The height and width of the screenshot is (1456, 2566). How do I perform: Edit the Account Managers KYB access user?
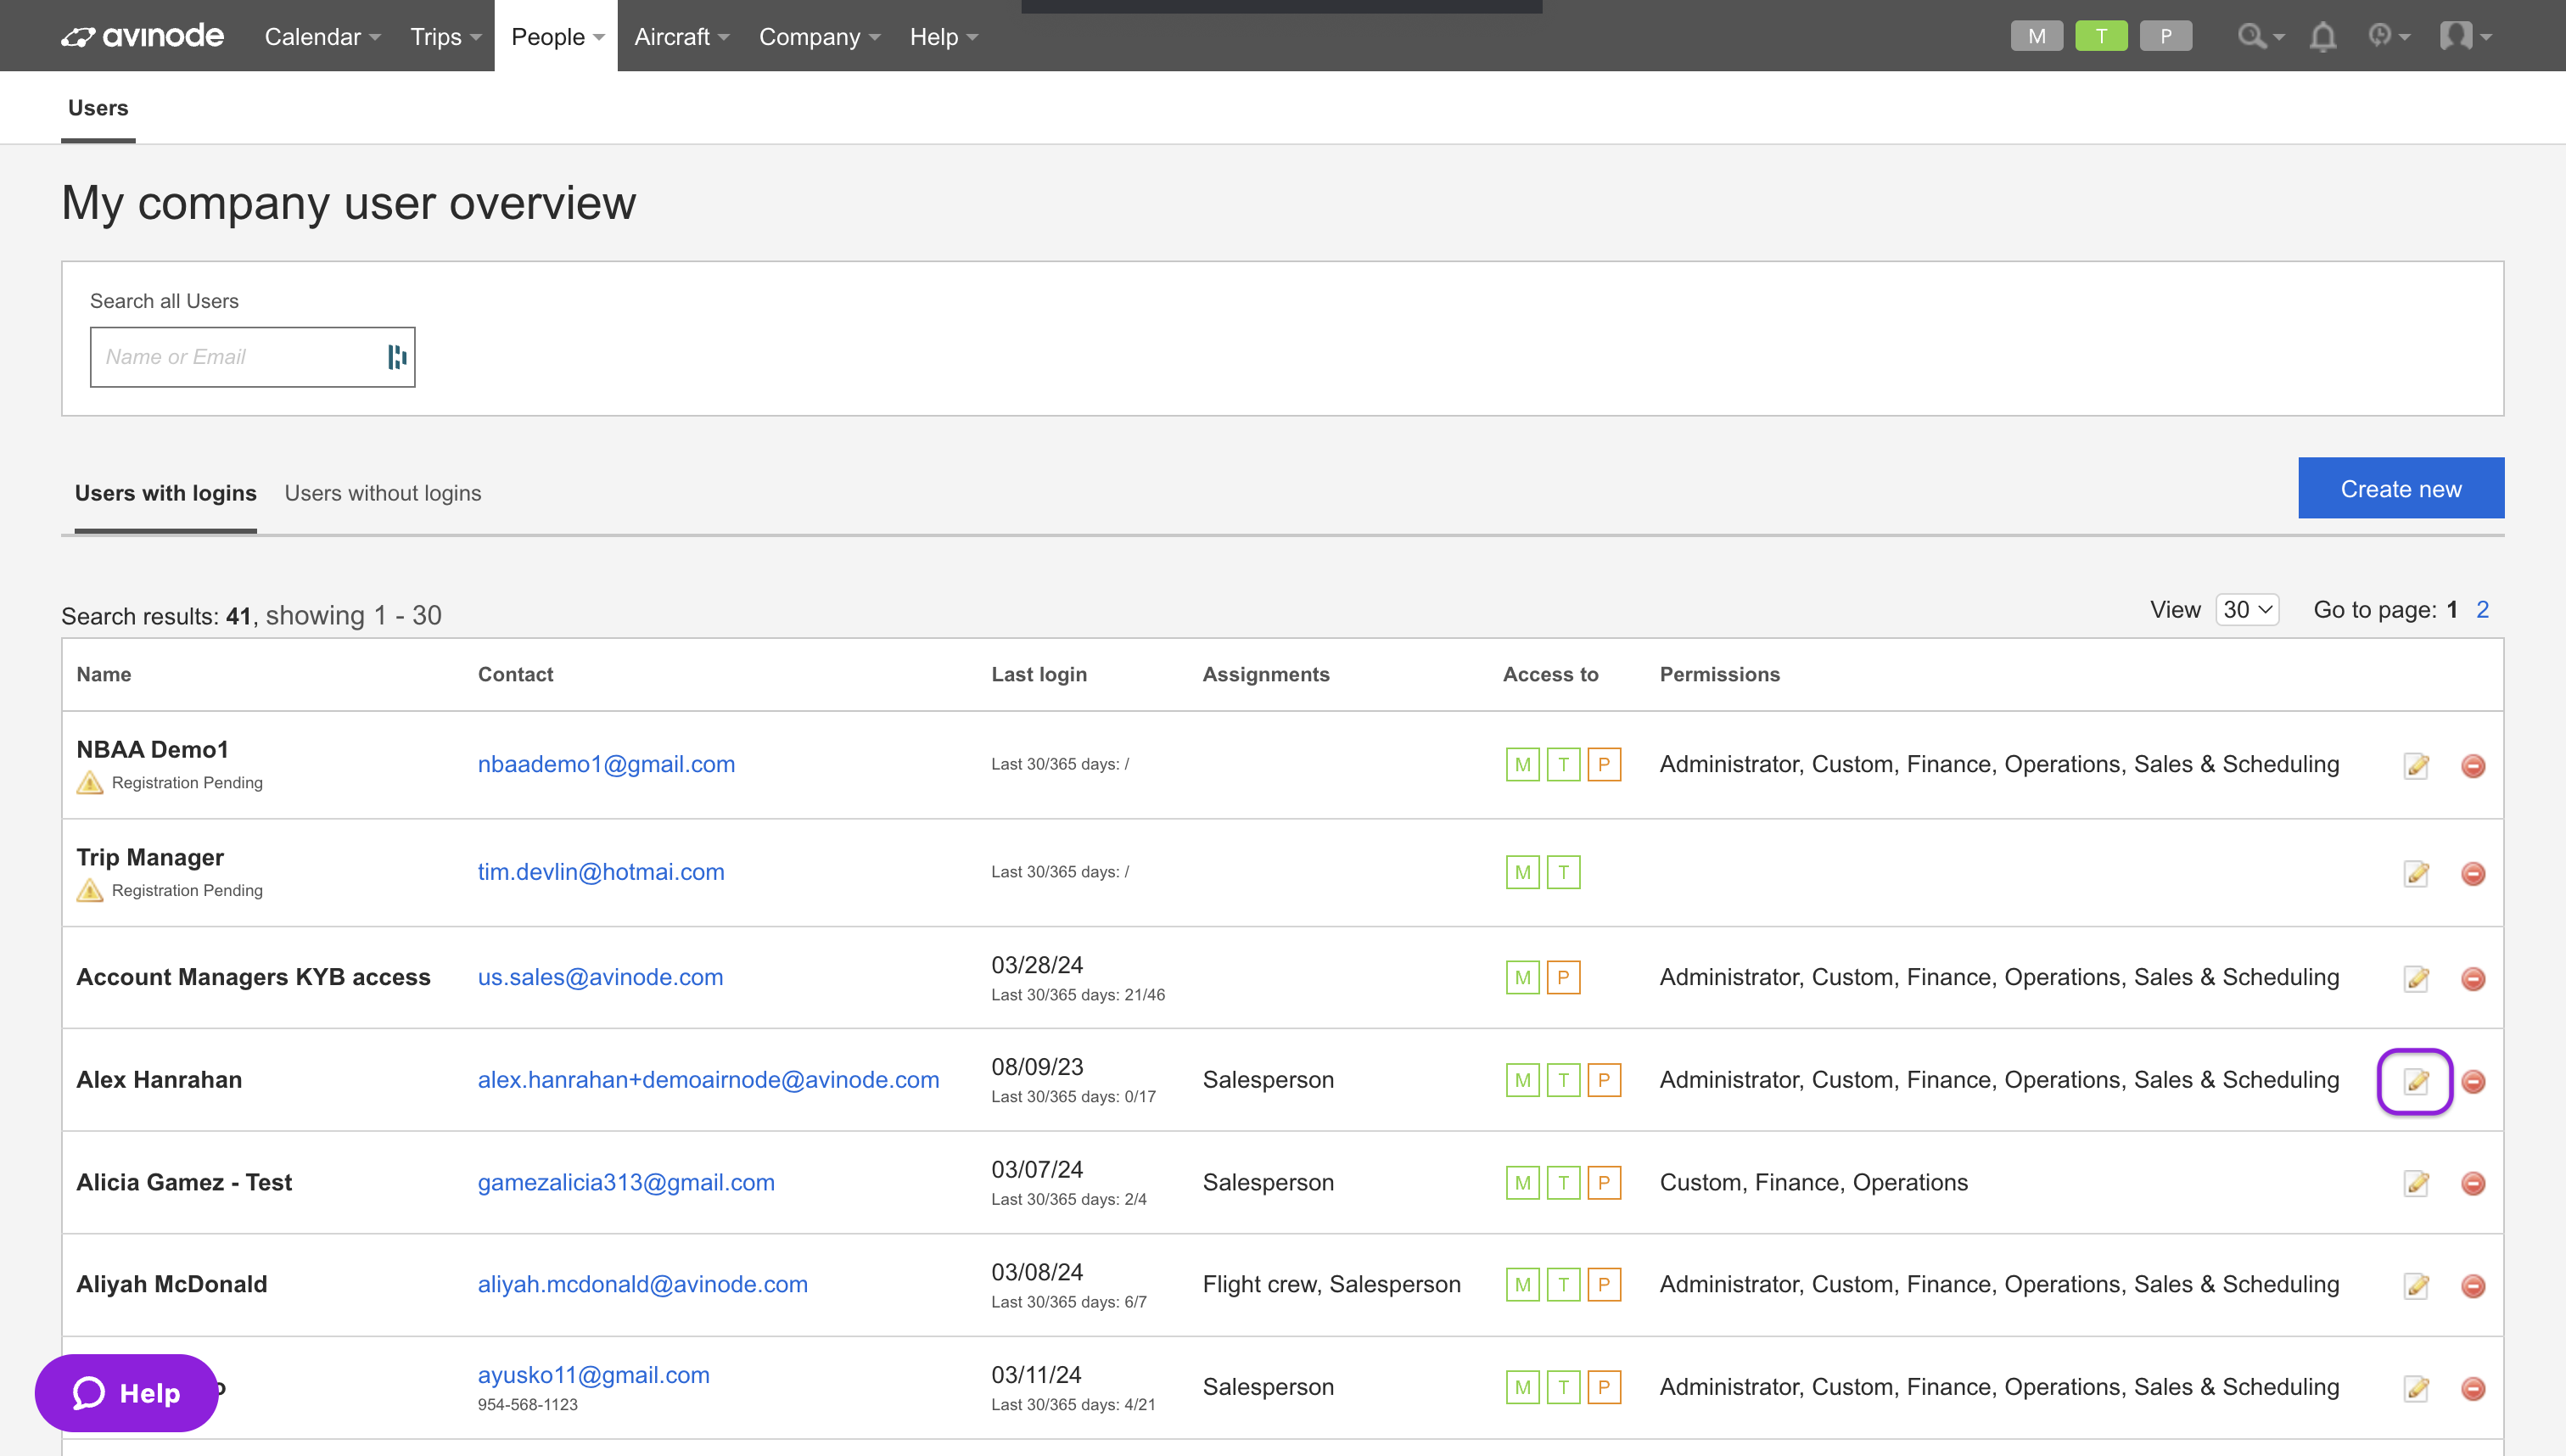tap(2416, 979)
